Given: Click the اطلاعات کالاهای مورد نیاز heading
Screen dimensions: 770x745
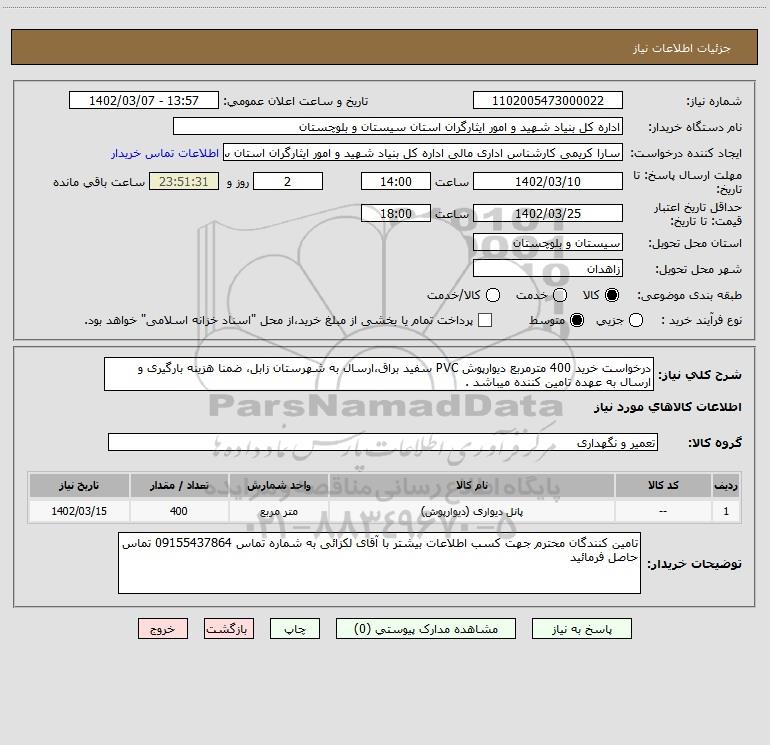Looking at the screenshot, I should coord(667,407).
